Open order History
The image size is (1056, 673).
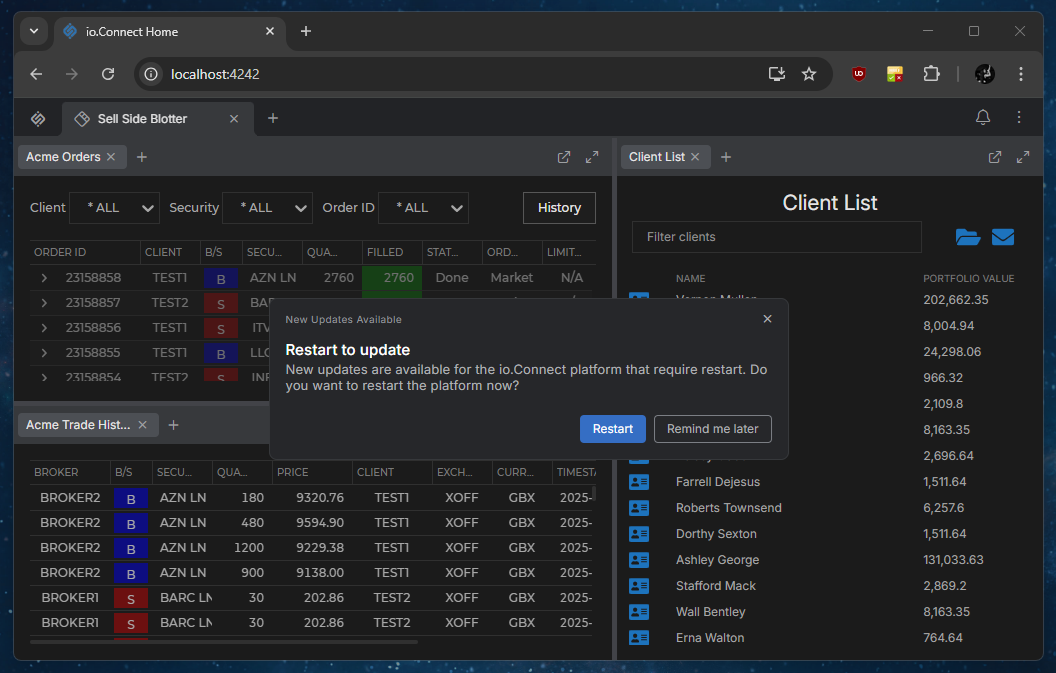559,207
